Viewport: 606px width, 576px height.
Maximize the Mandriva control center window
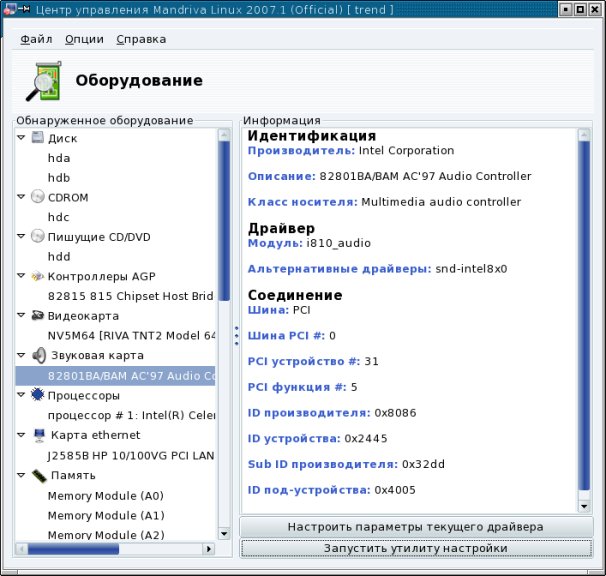pos(580,9)
